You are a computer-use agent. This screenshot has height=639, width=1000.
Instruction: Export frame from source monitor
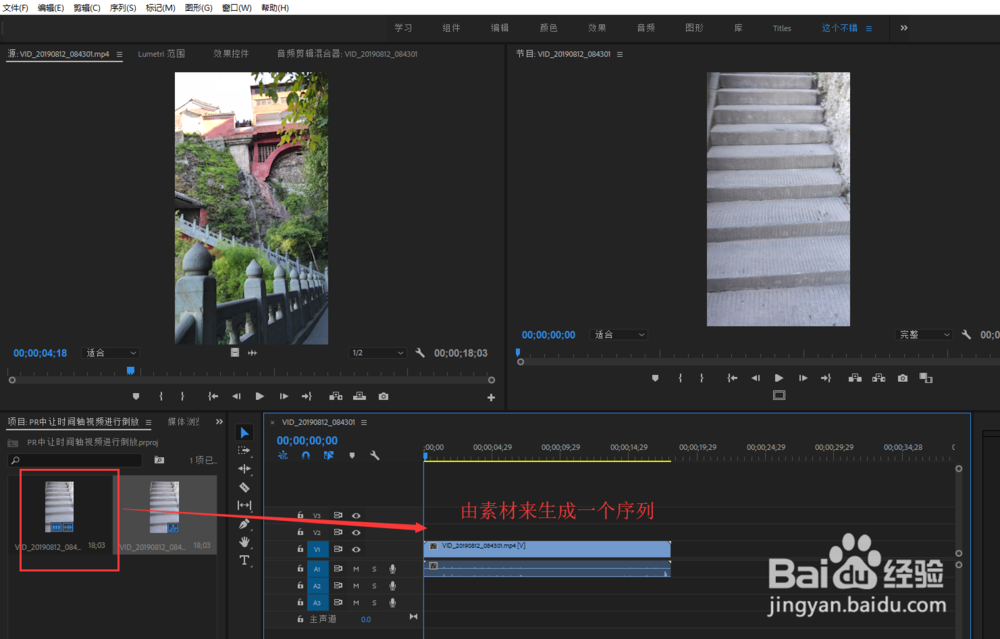383,396
